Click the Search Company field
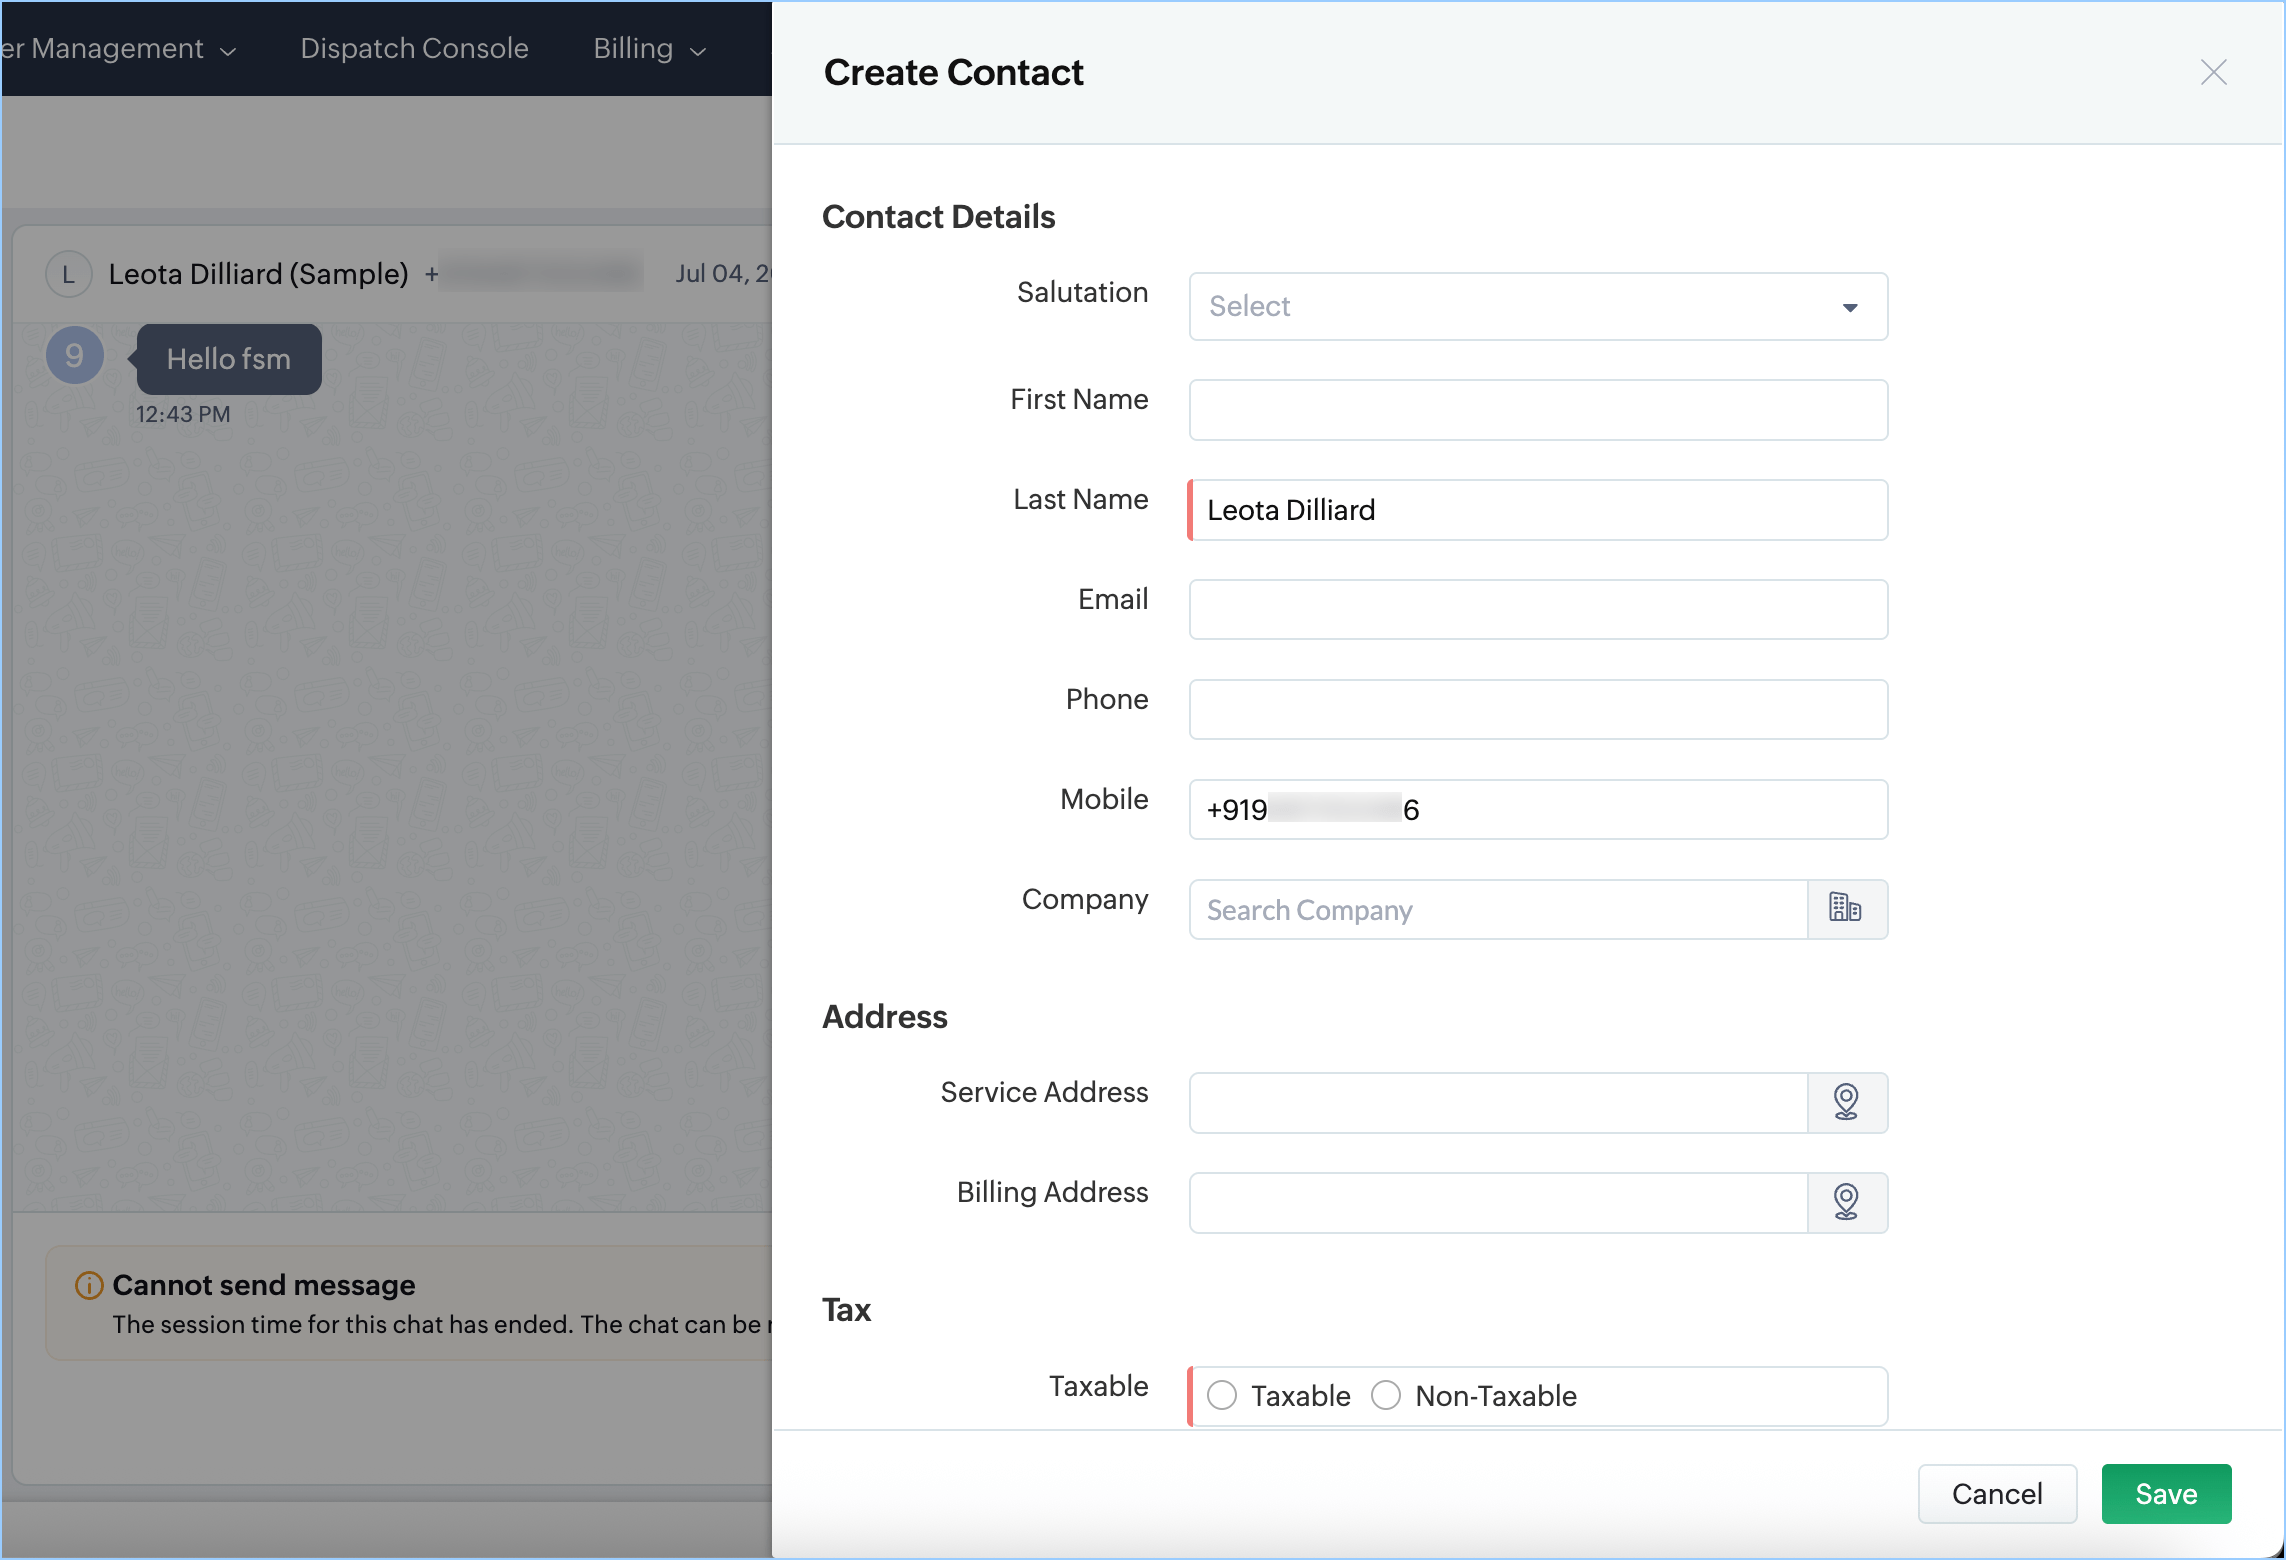 (1497, 909)
